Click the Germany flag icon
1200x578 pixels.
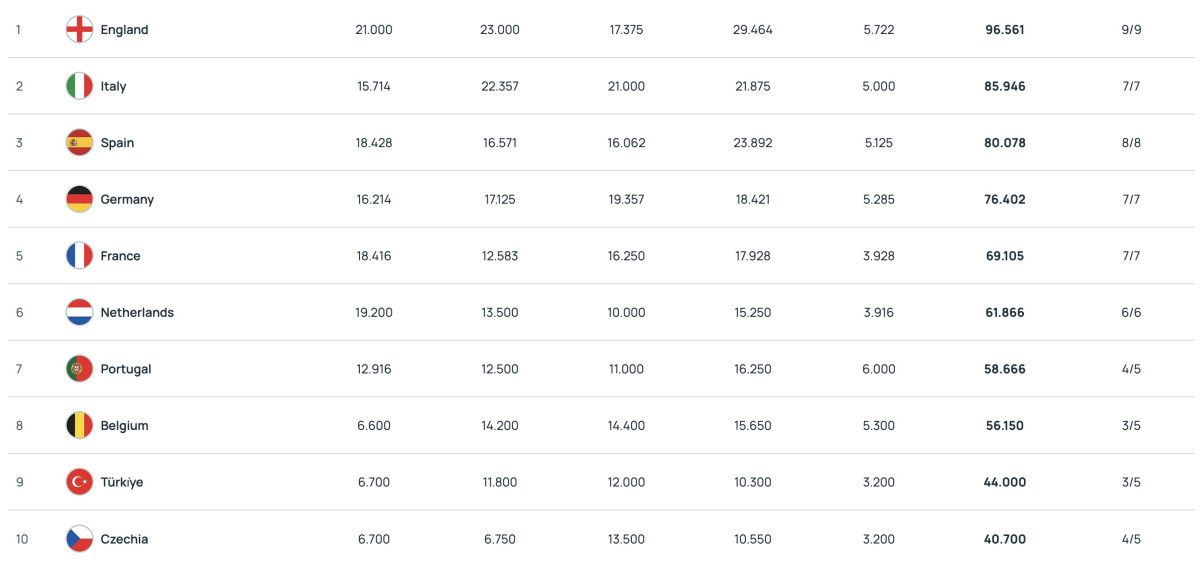pyautogui.click(x=79, y=199)
